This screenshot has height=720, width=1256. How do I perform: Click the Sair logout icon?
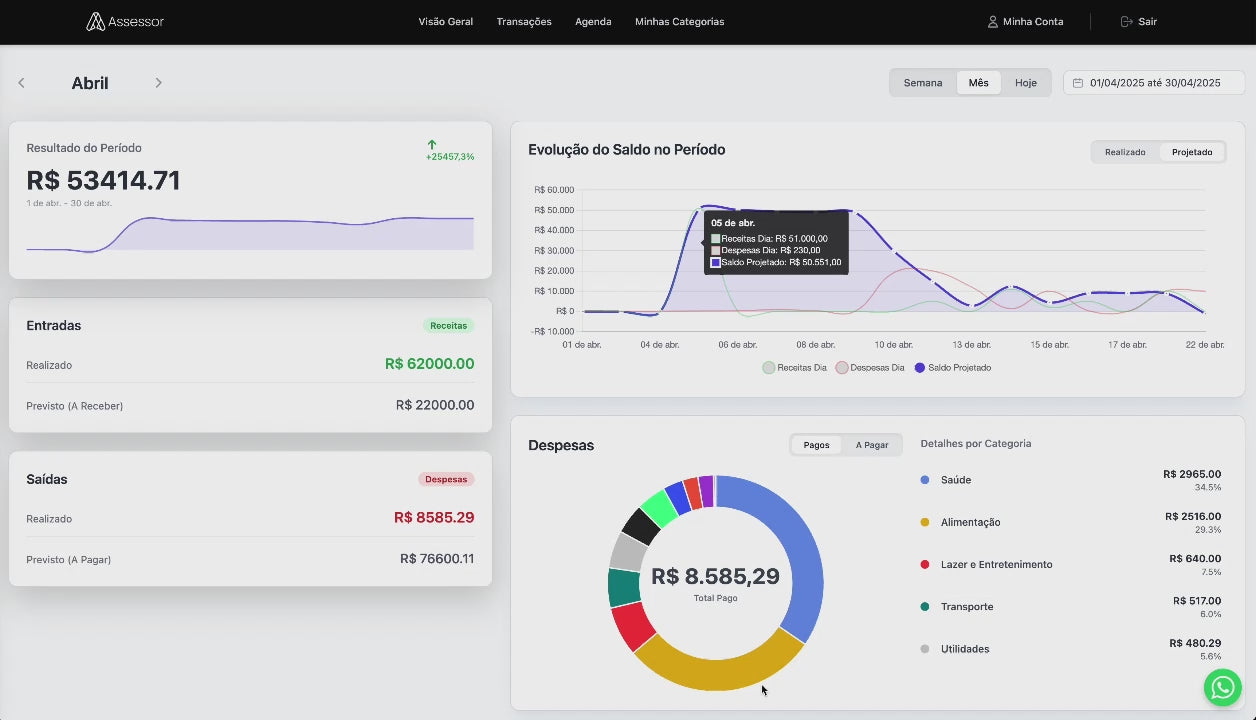click(1126, 22)
